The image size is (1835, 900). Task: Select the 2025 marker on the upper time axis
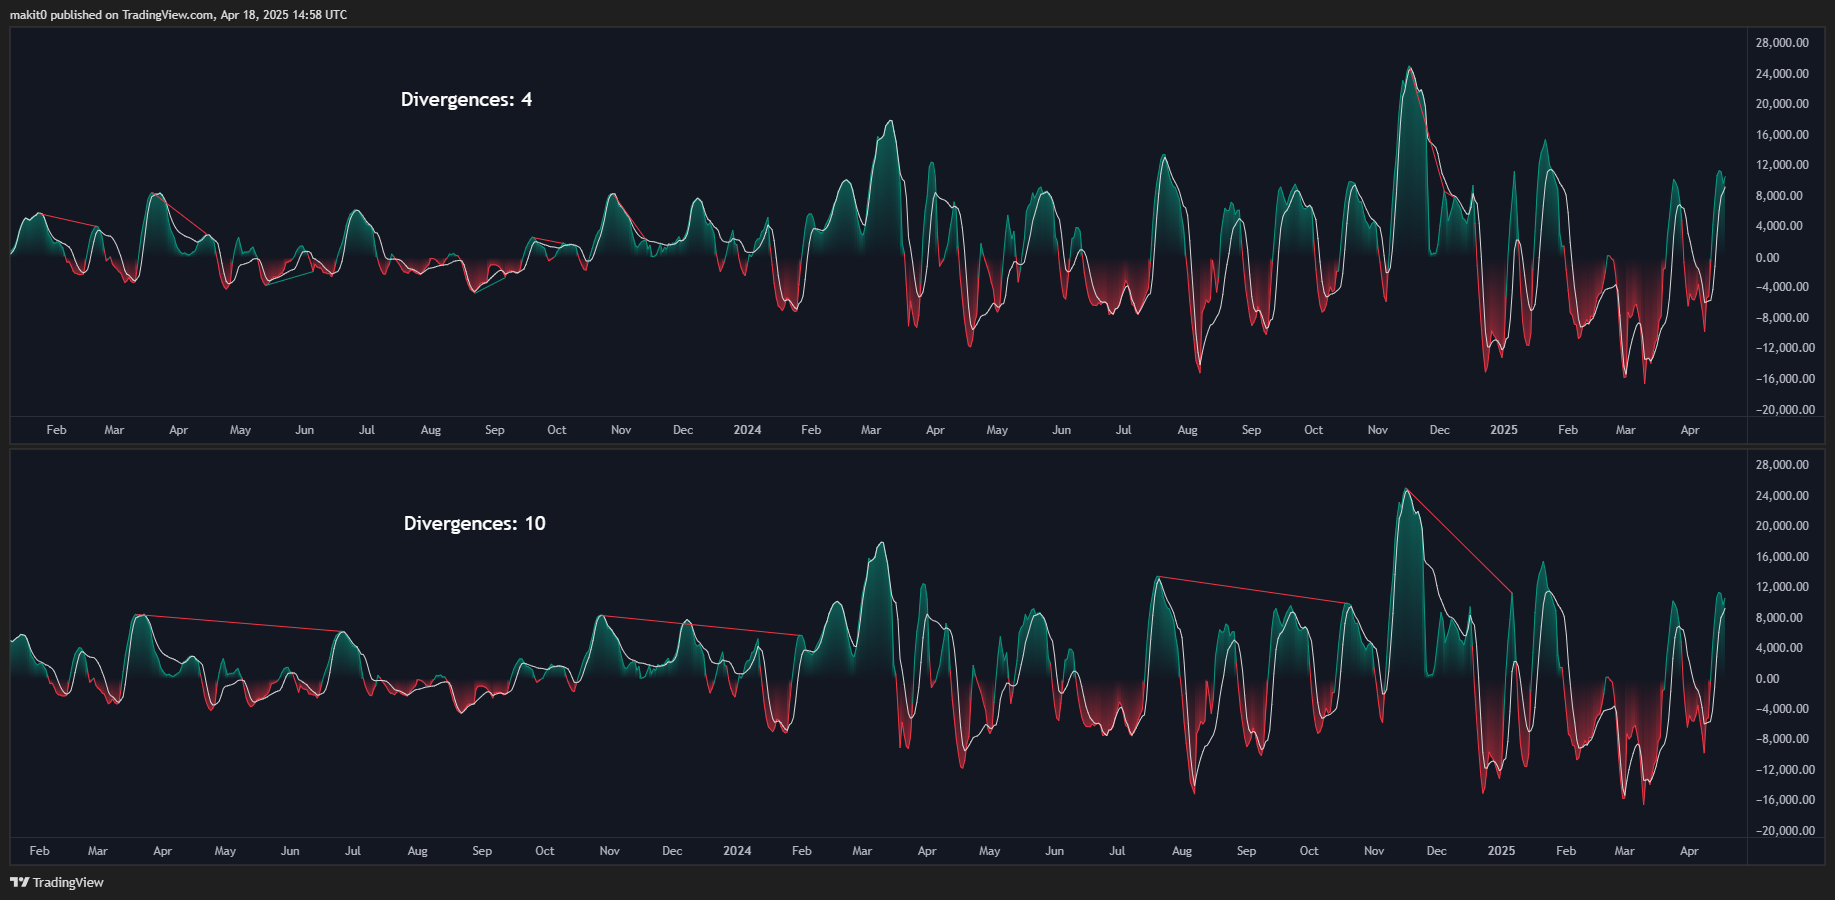click(1504, 430)
